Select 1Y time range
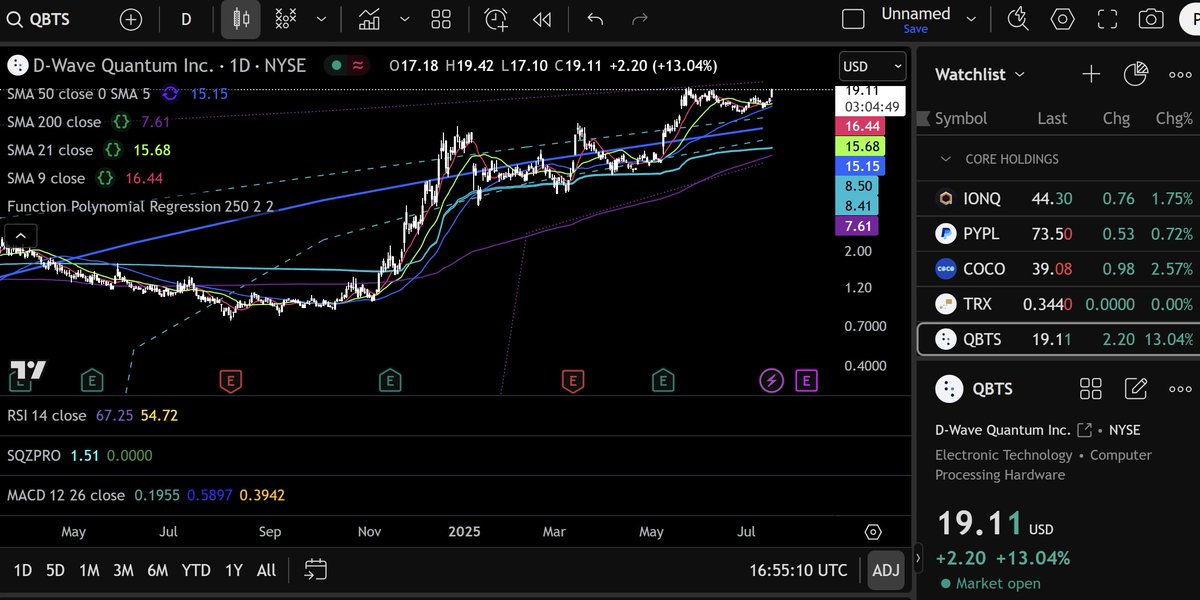Image resolution: width=1200 pixels, height=600 pixels. pyautogui.click(x=233, y=570)
